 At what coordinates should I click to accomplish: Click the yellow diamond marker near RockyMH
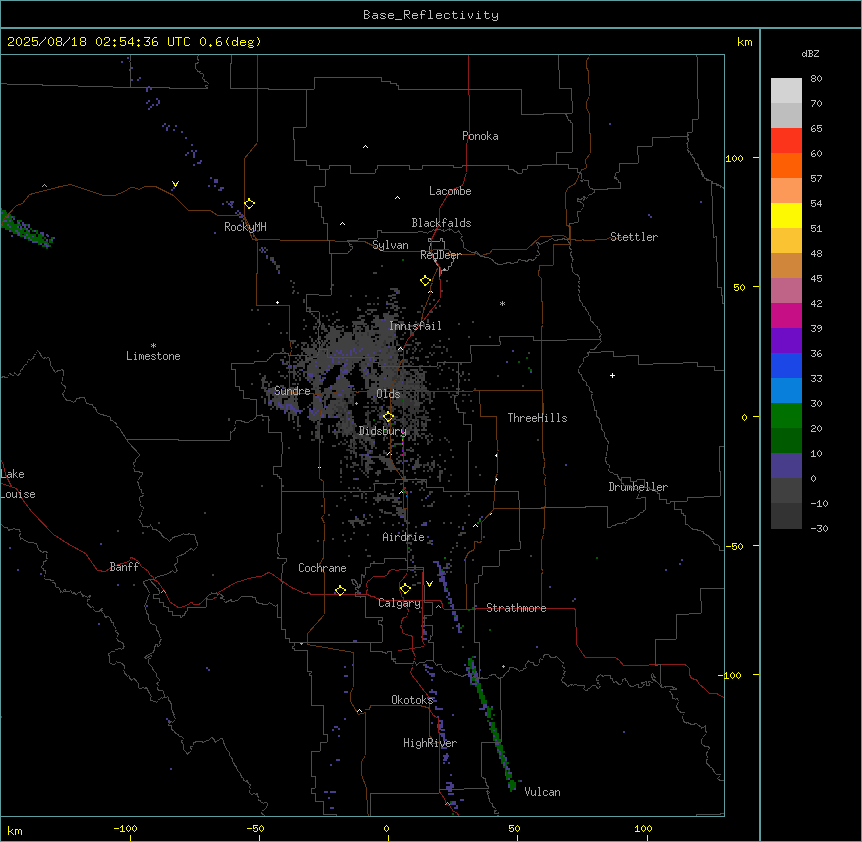coord(250,204)
